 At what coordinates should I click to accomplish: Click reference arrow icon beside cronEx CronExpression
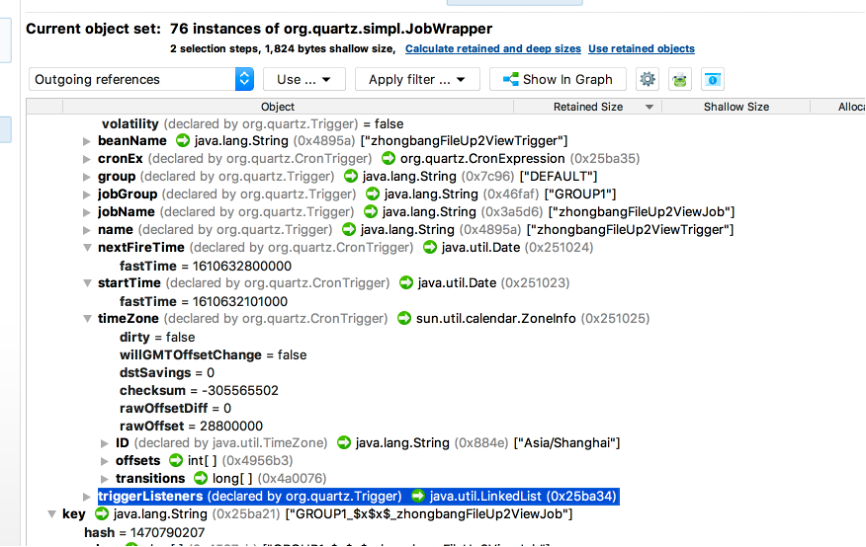388,159
